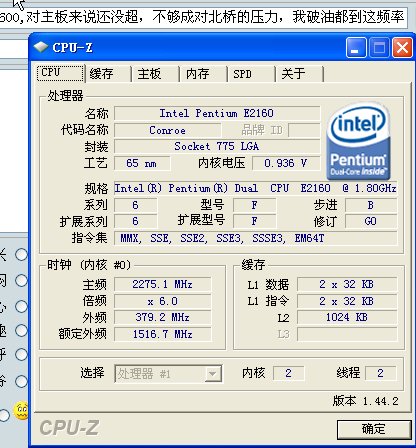
Task: Minimize the CPU-Z window
Action: click(x=356, y=48)
